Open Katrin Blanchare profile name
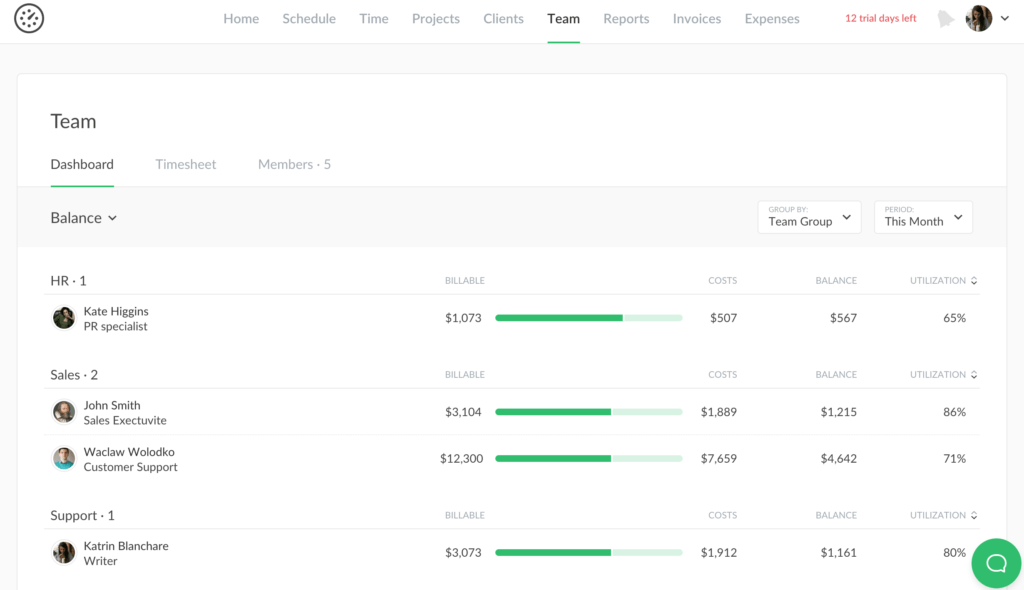1024x590 pixels. coord(126,546)
